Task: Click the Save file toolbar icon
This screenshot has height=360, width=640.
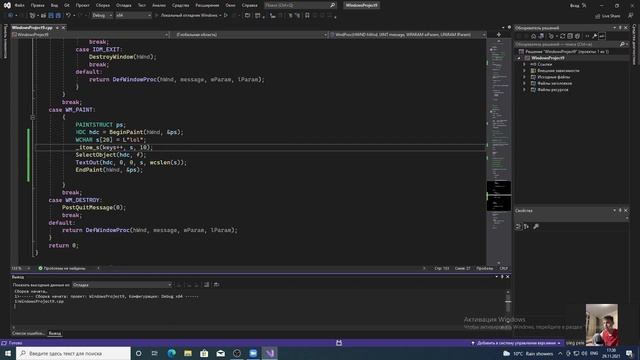Action: 51,16
